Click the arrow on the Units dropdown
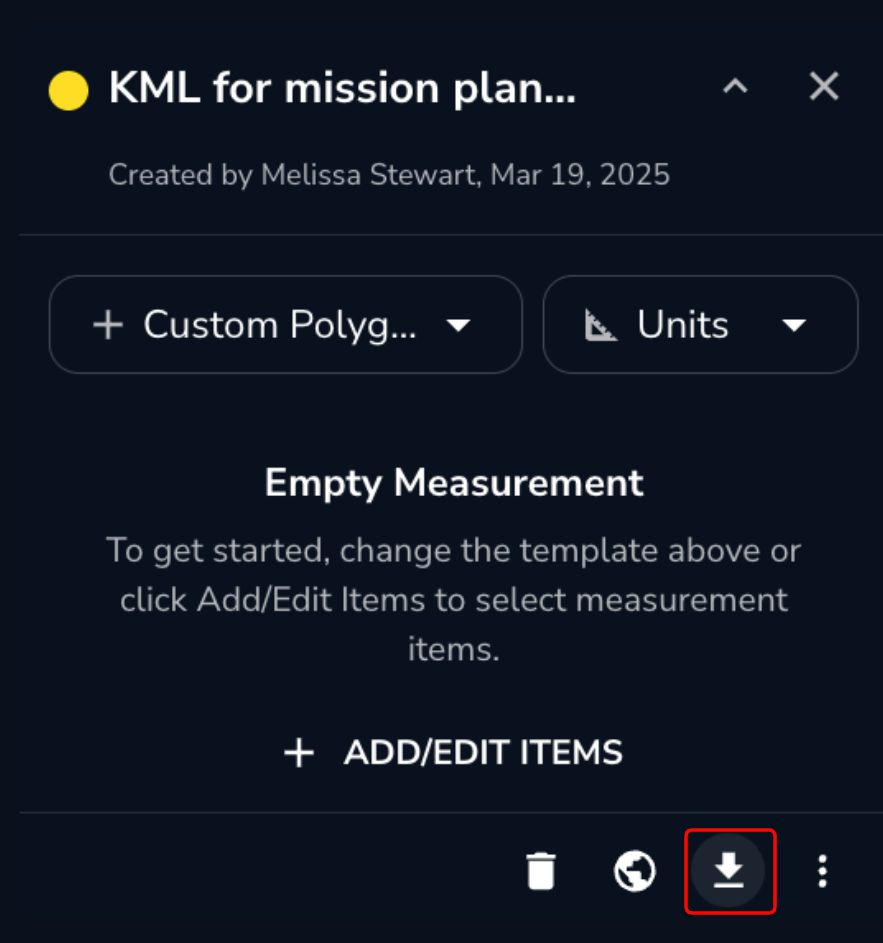The height and width of the screenshot is (943, 883). (x=794, y=325)
